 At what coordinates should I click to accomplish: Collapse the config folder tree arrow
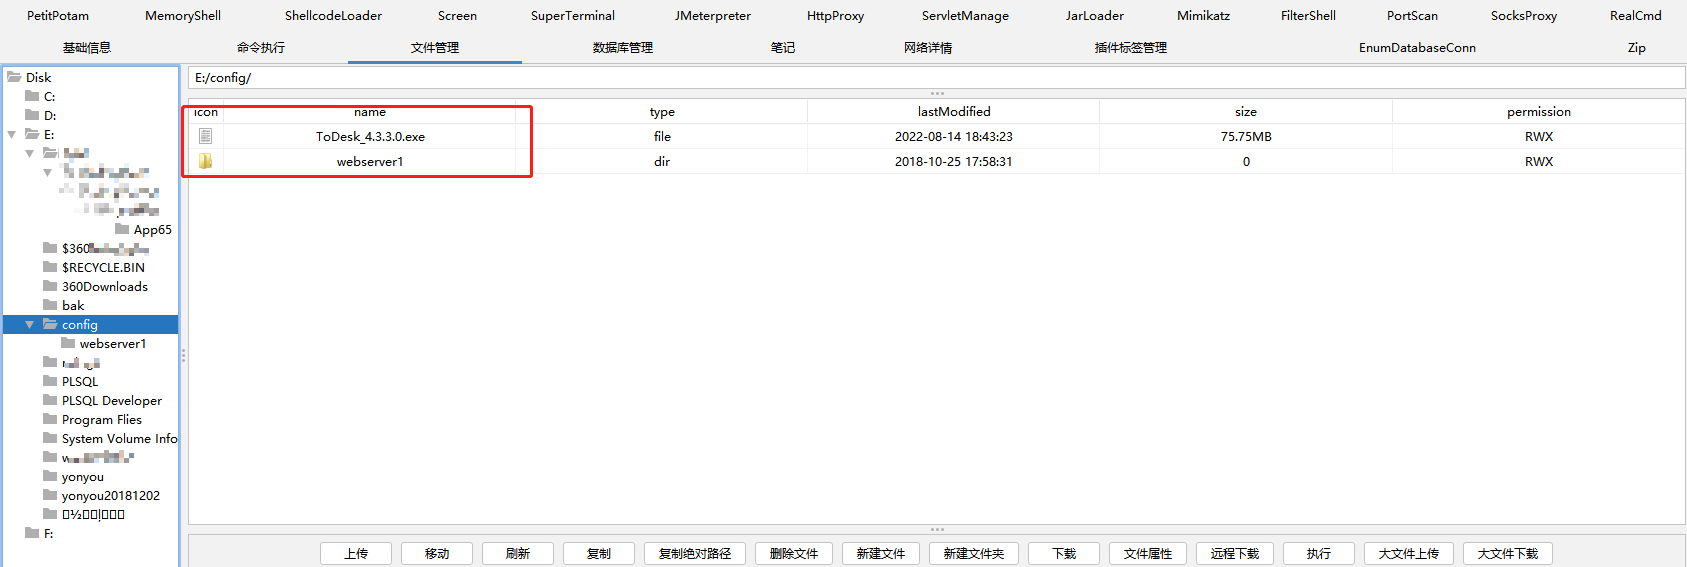29,324
